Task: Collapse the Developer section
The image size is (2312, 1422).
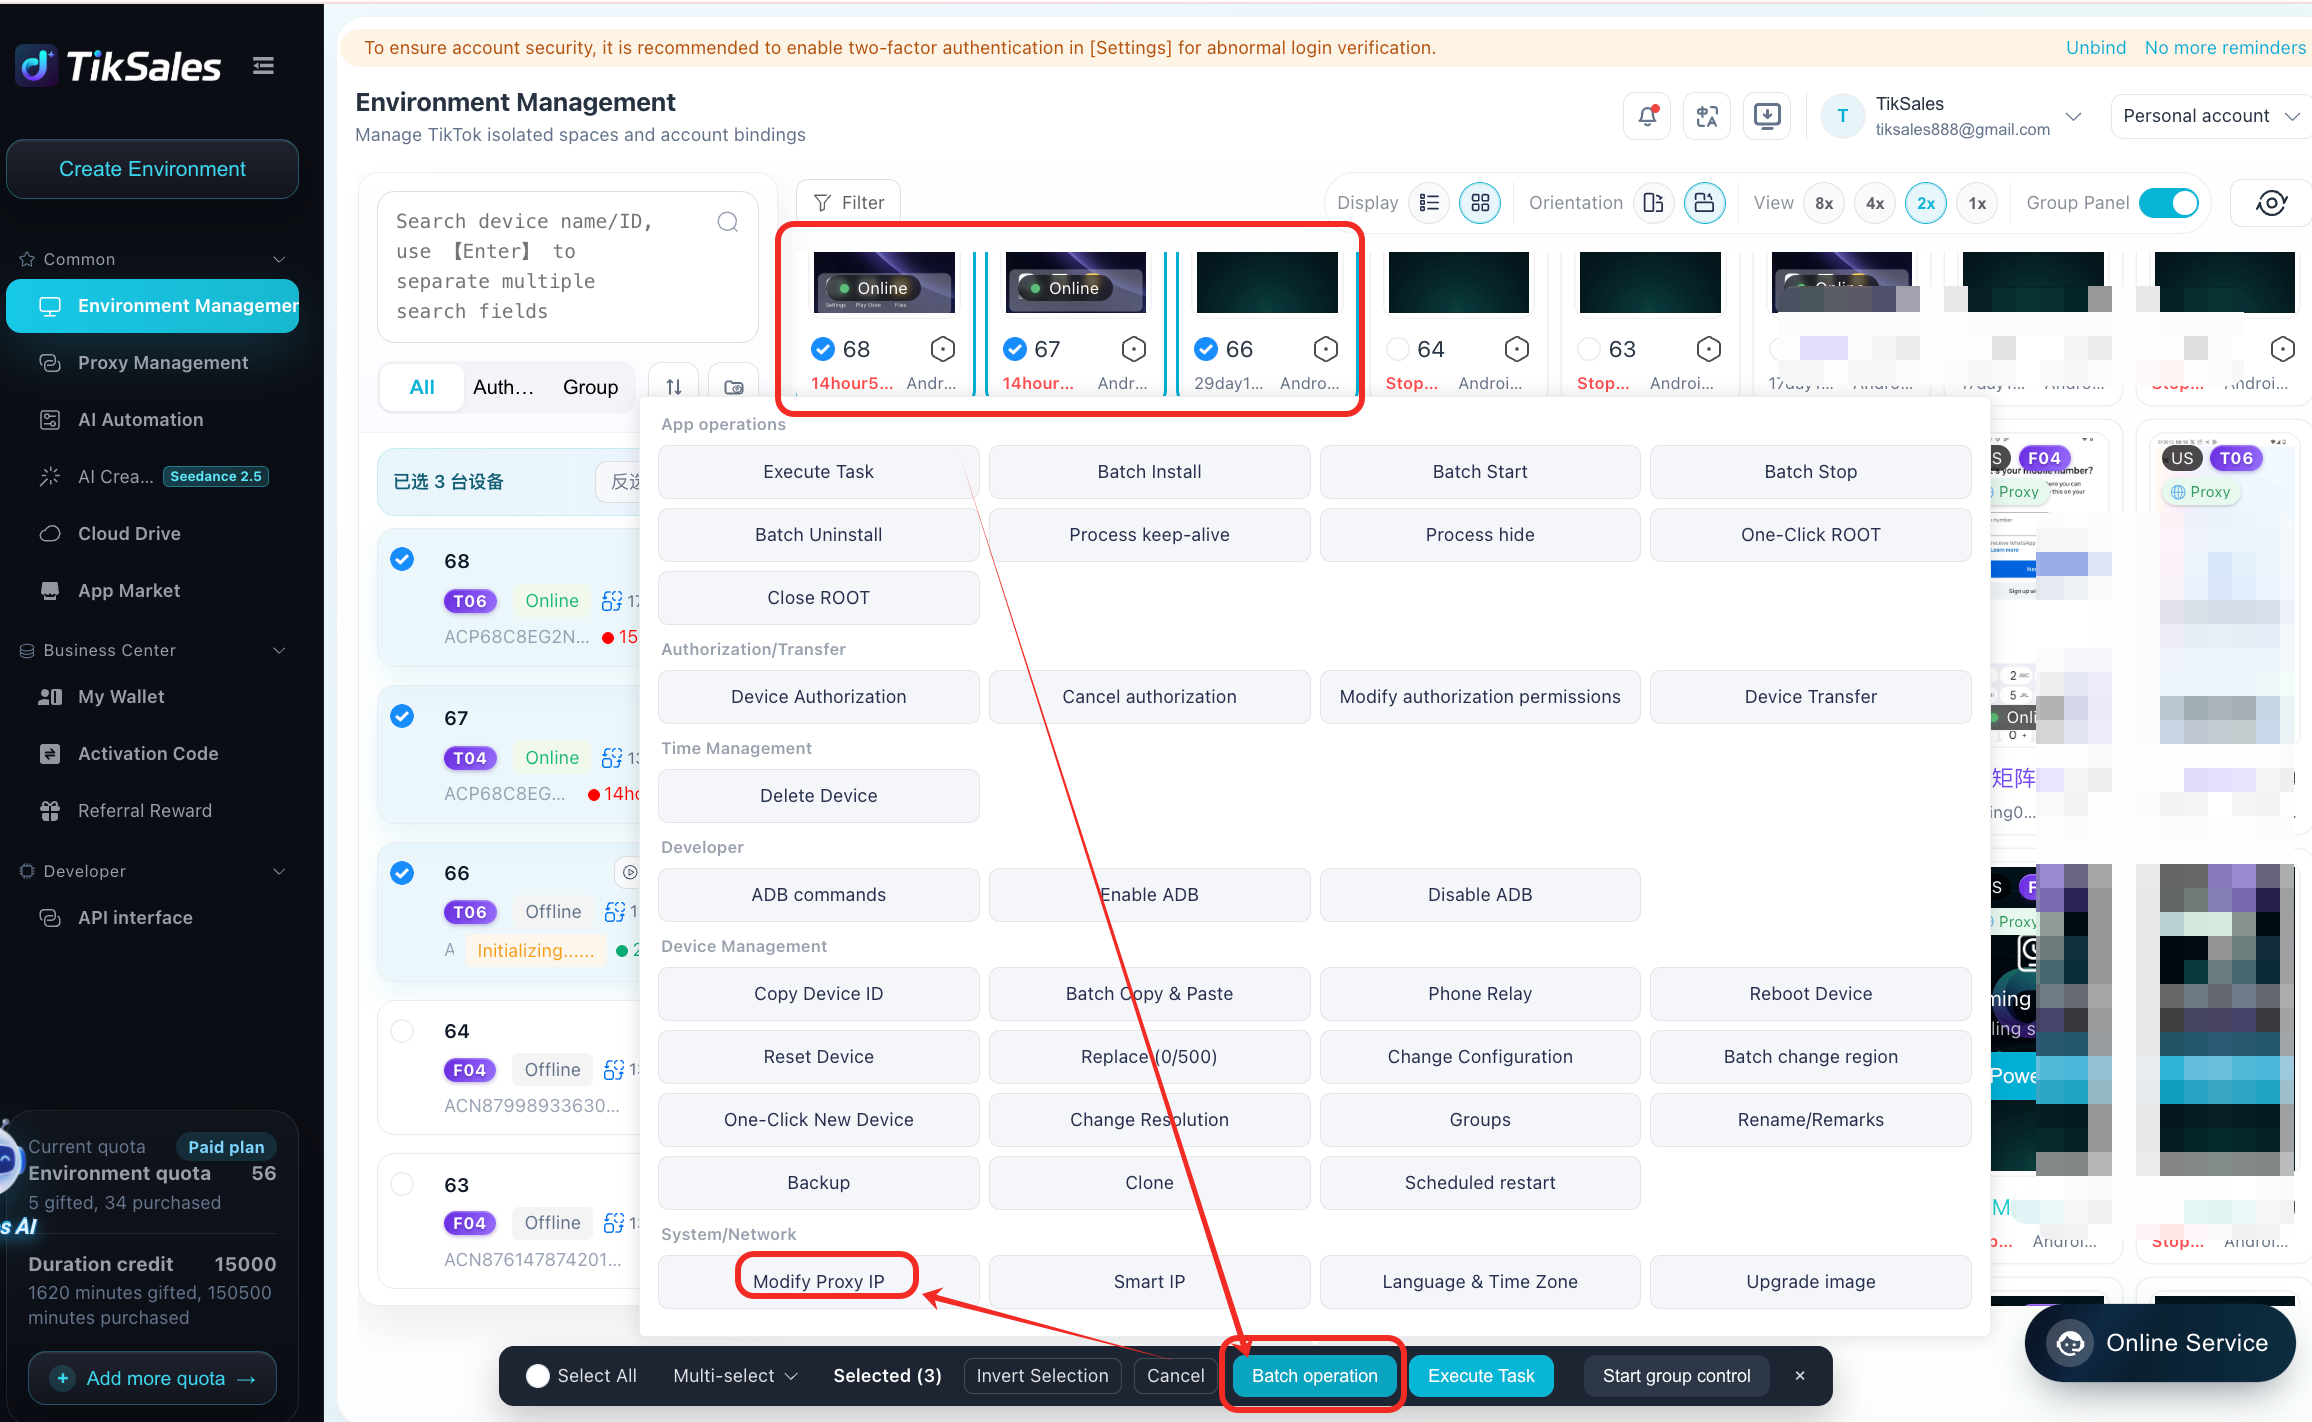Action: click(x=279, y=872)
